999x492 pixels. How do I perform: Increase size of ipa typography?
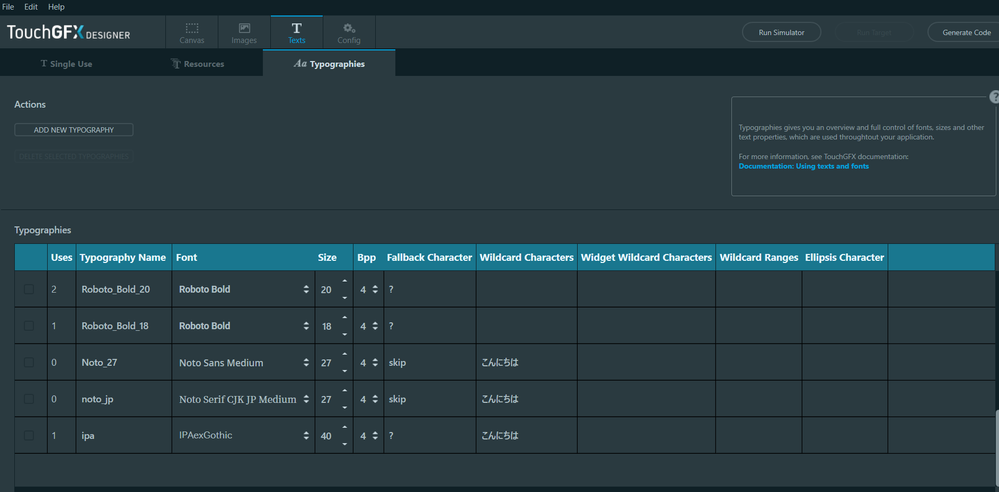(345, 427)
